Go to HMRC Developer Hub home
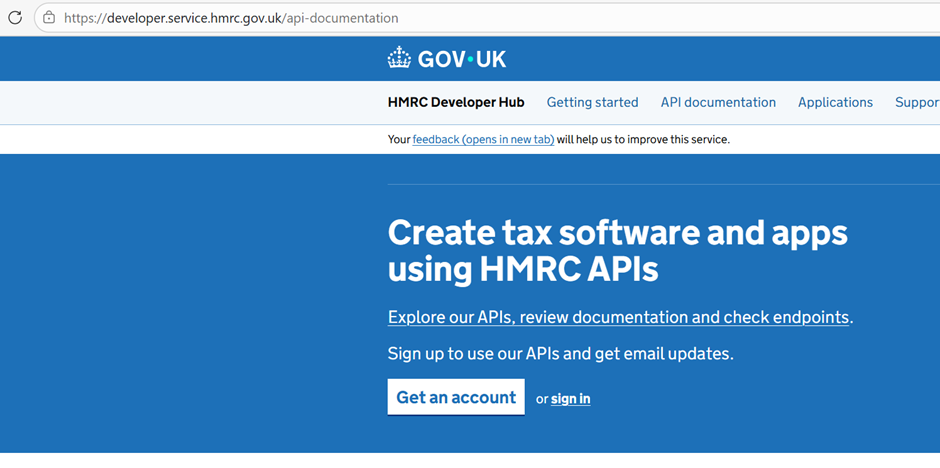Viewport: 940px width, 468px height. coord(456,102)
